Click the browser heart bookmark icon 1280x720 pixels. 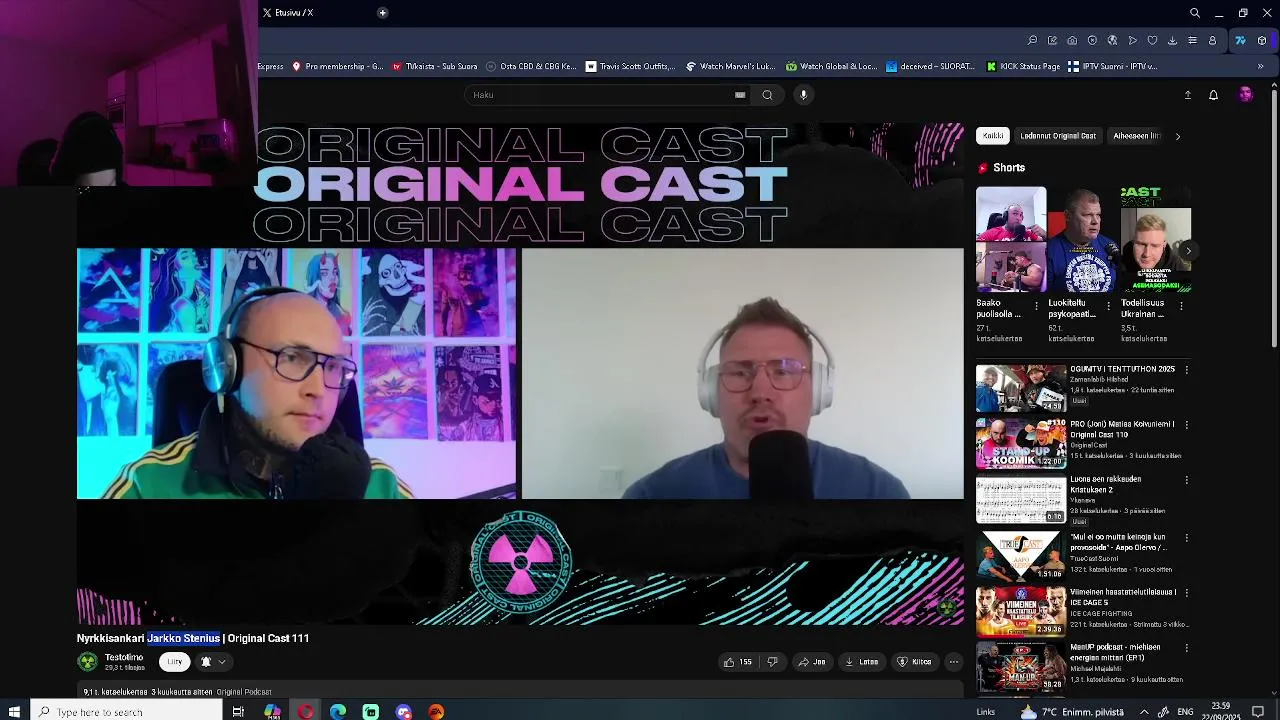tap(1152, 41)
